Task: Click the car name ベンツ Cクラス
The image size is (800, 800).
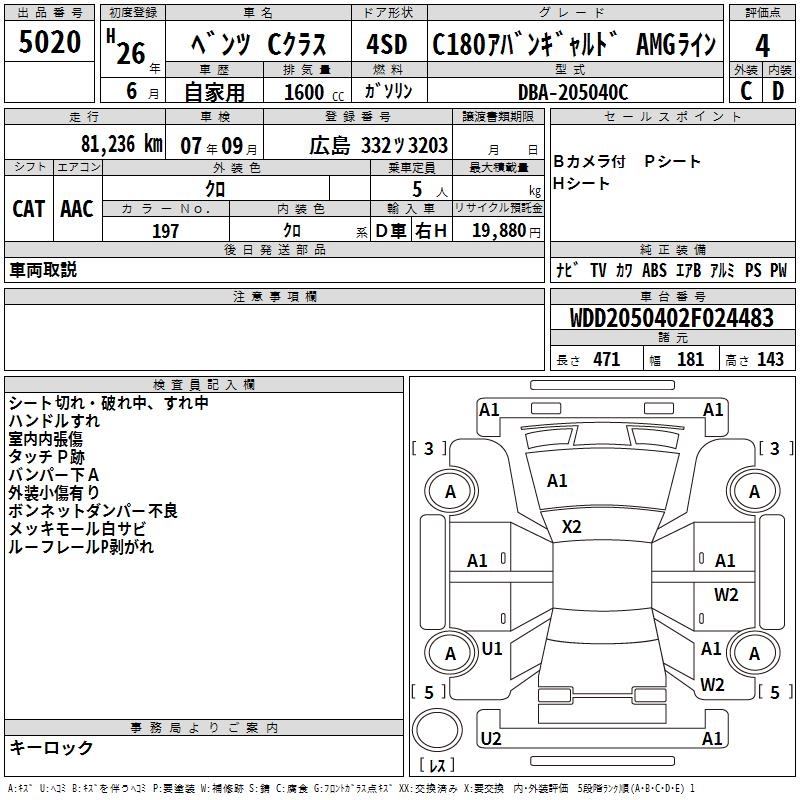Action: [259, 44]
